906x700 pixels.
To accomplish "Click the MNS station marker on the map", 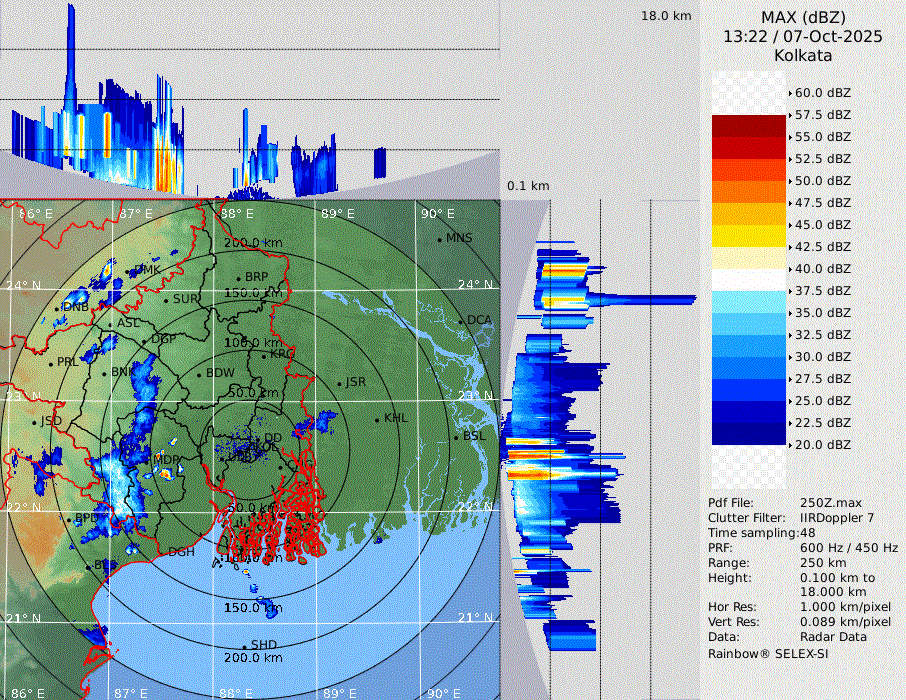I will [439, 239].
